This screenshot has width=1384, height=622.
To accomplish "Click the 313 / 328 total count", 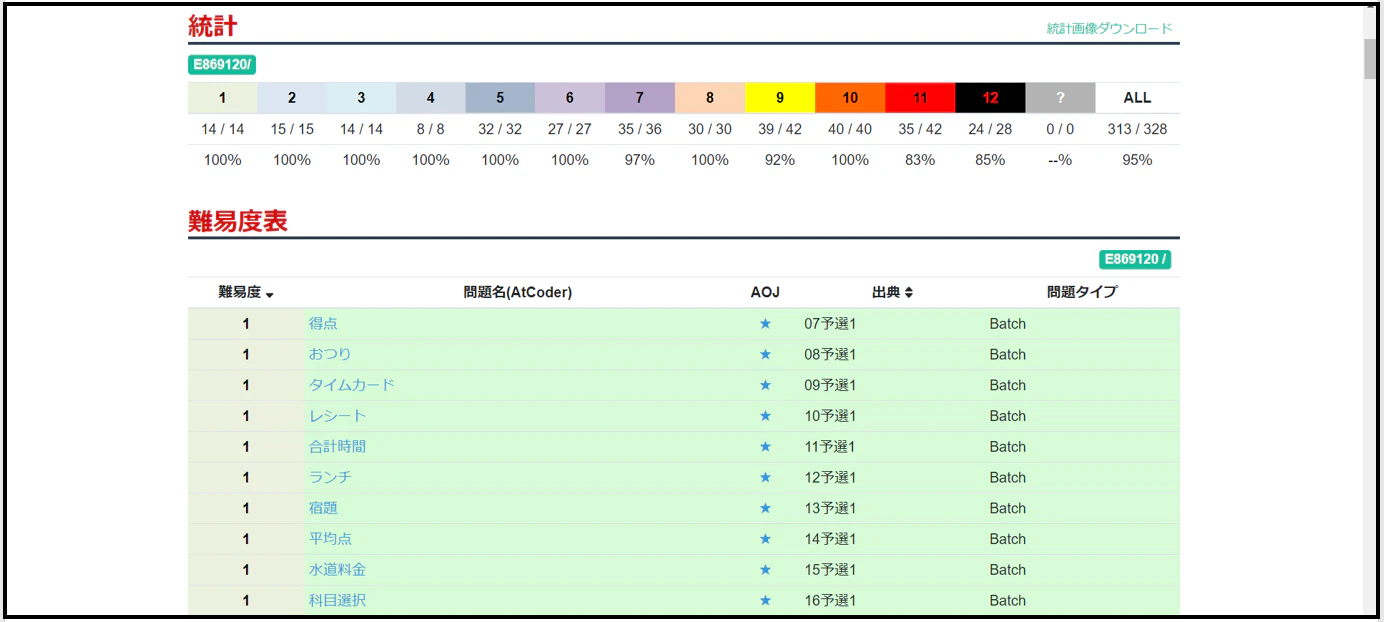I will click(1137, 129).
